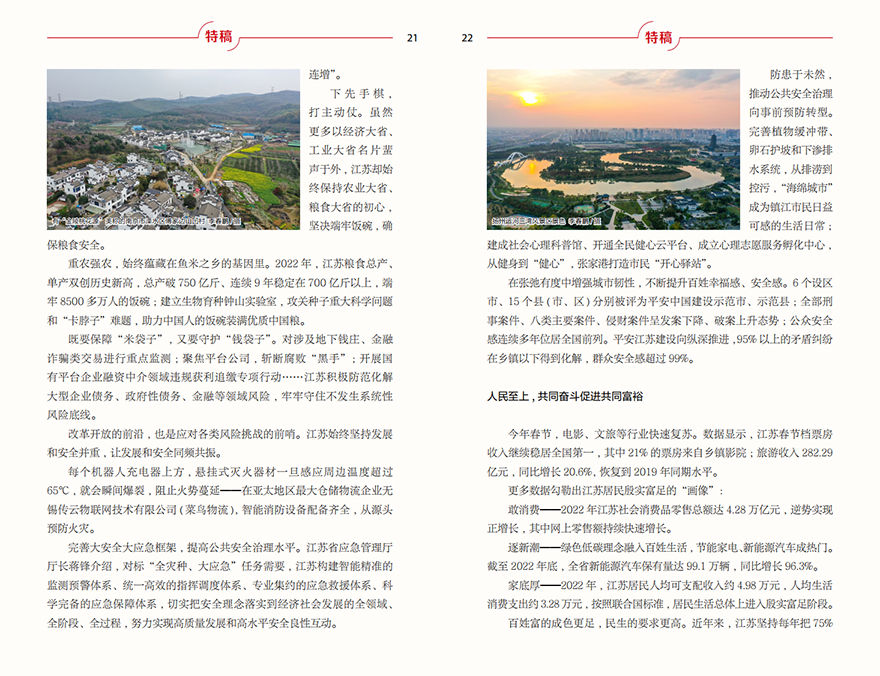Screen dimensions: 880x676
Task: Click the page number 21
Action: click(412, 38)
